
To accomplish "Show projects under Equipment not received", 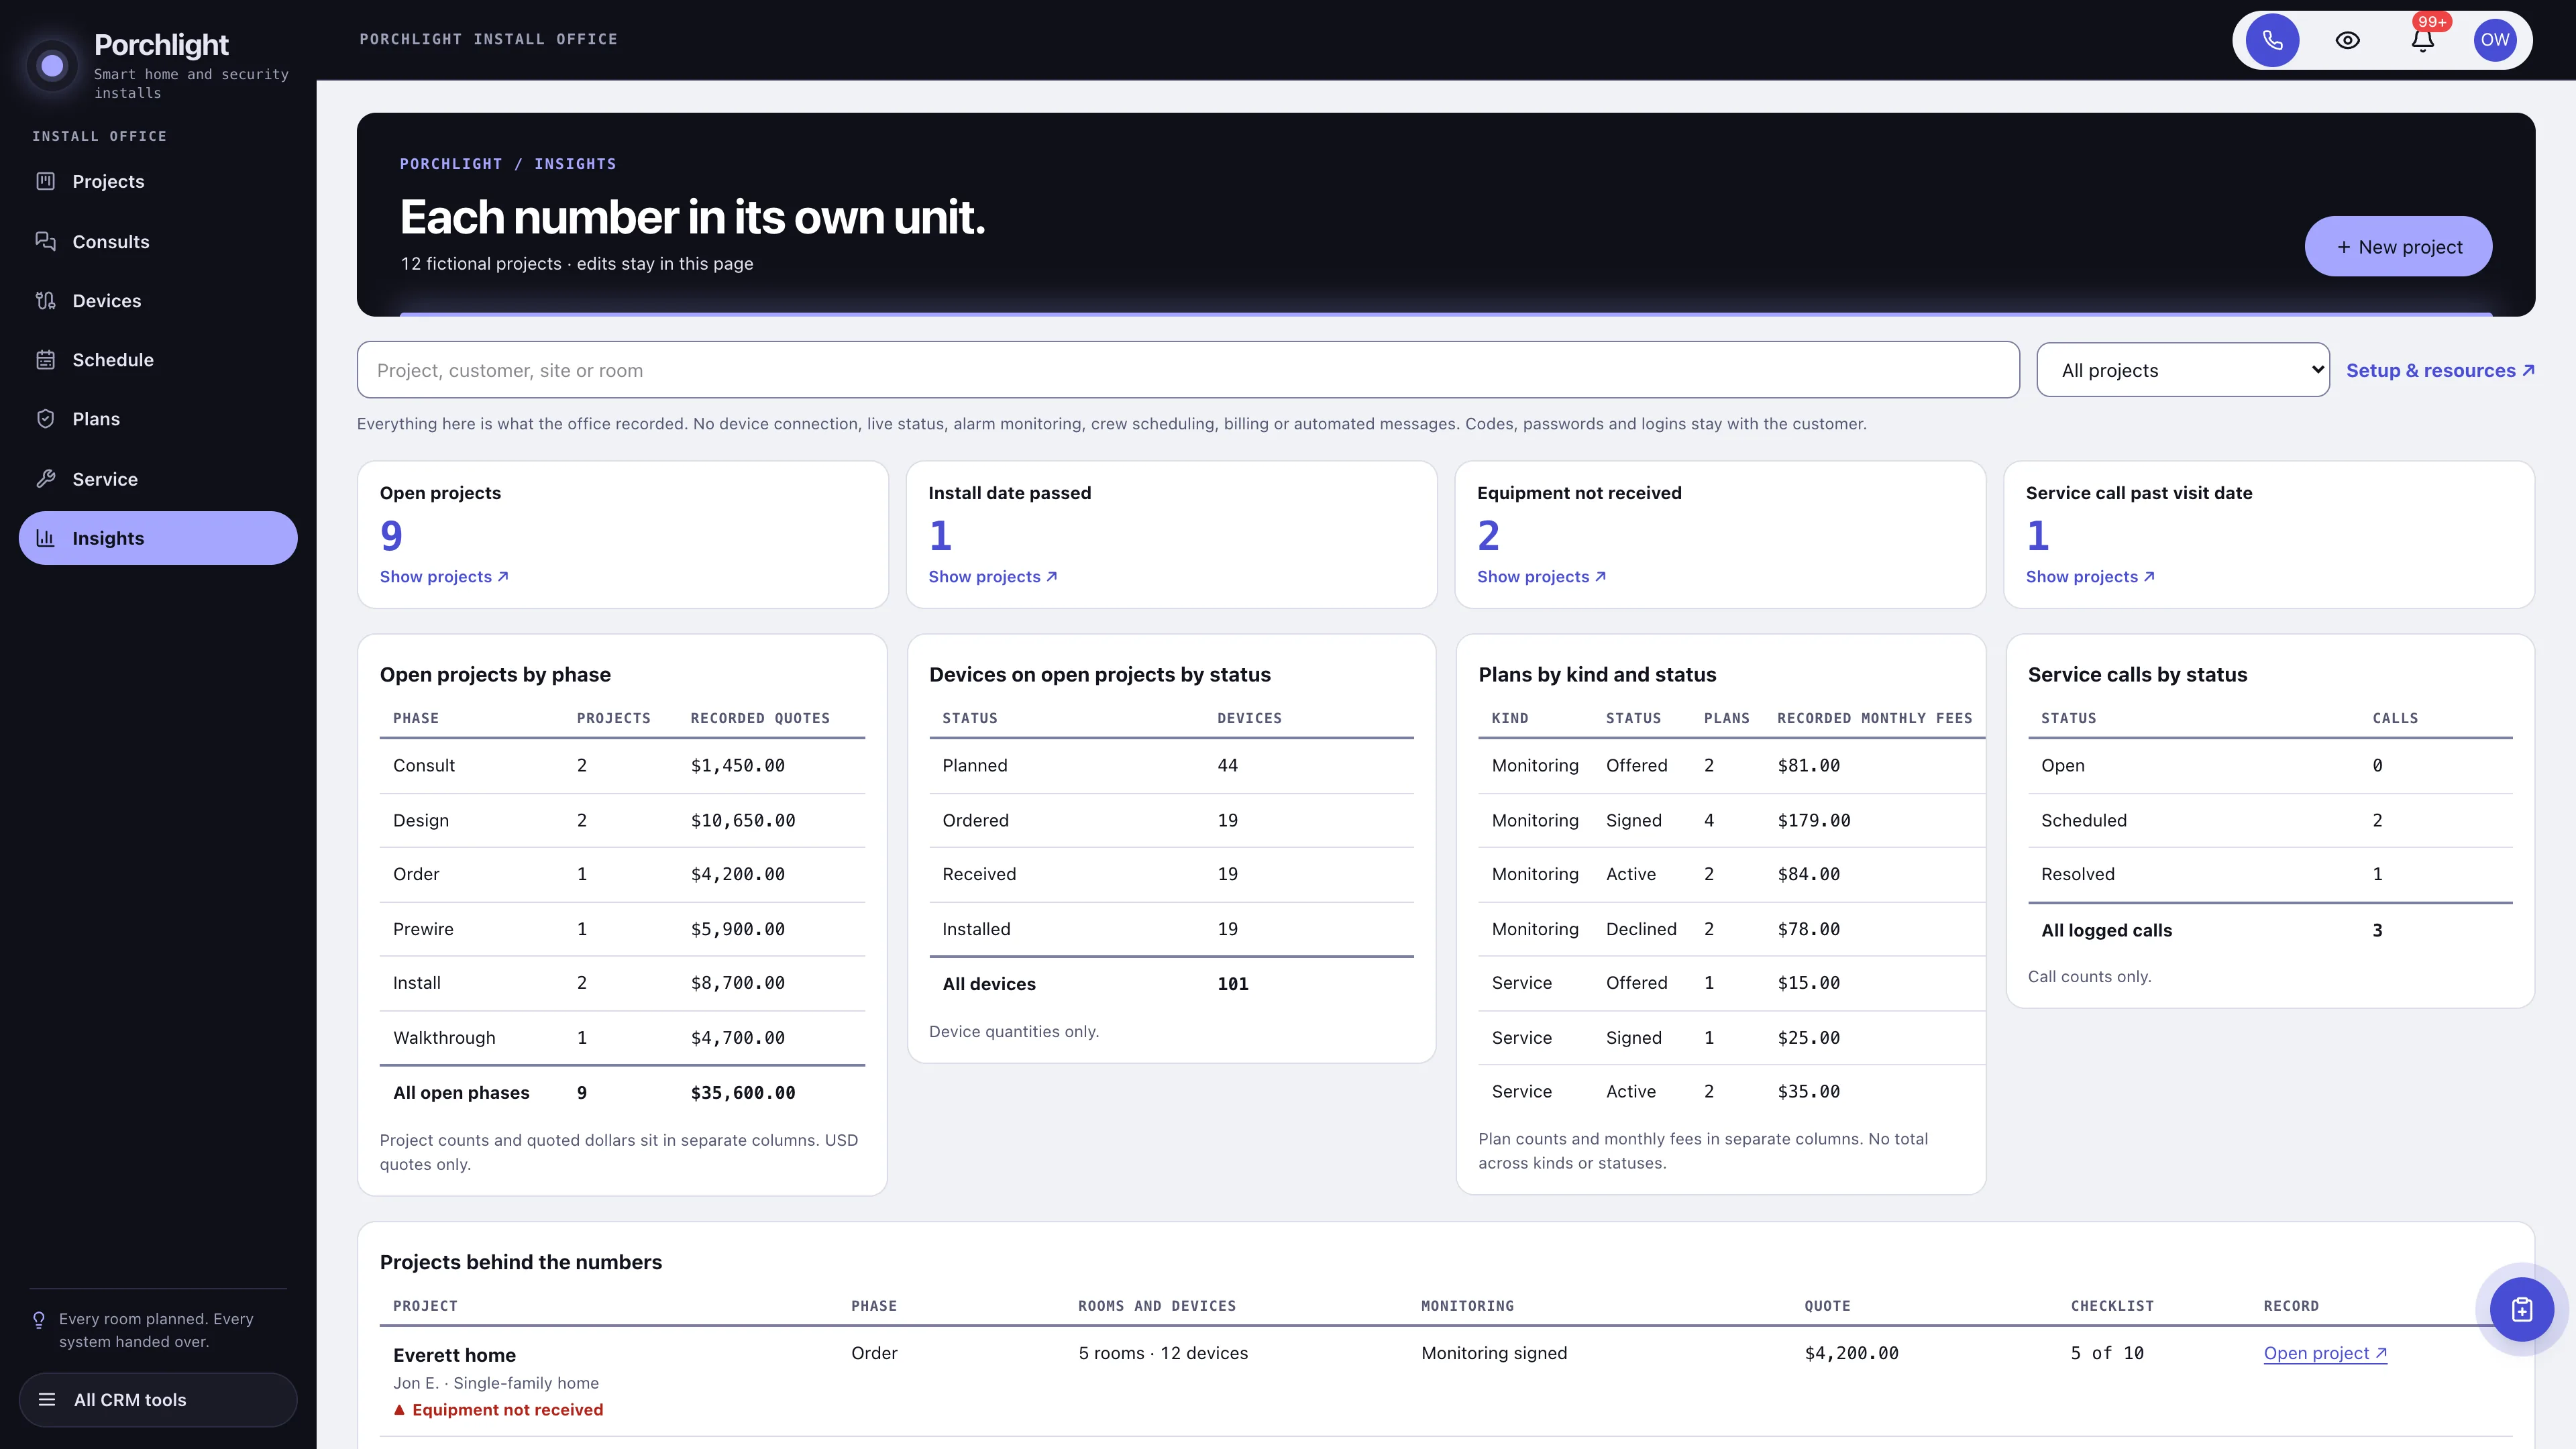I will click(1542, 576).
